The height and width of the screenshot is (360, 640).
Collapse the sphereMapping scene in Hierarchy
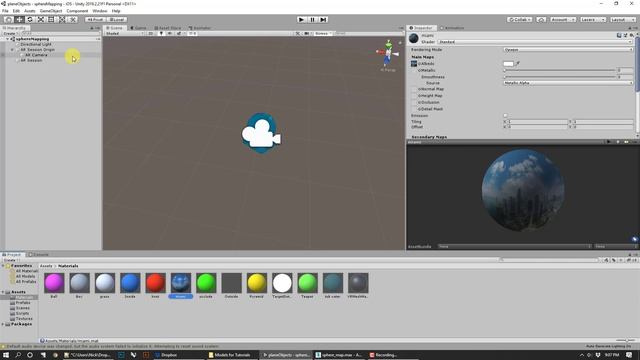pyautogui.click(x=7, y=39)
